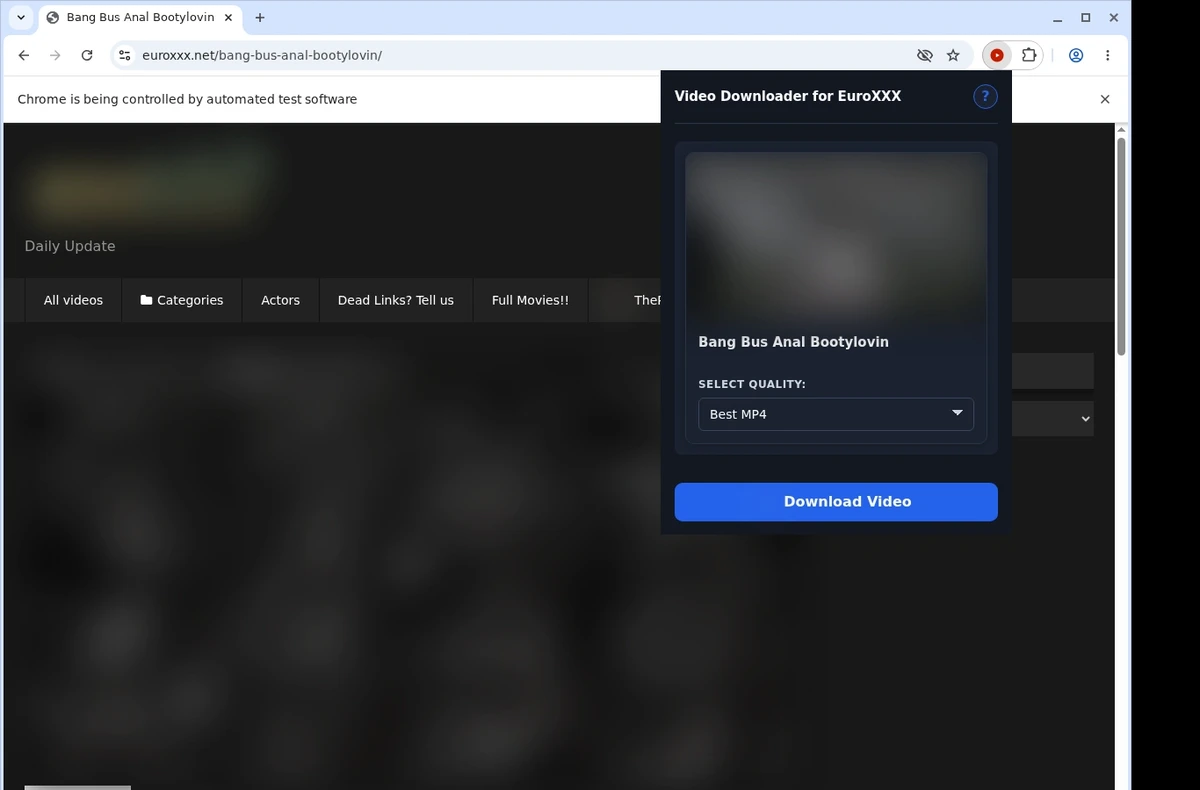Click the address bar URL field
This screenshot has height=790, width=1200.
click(x=520, y=56)
